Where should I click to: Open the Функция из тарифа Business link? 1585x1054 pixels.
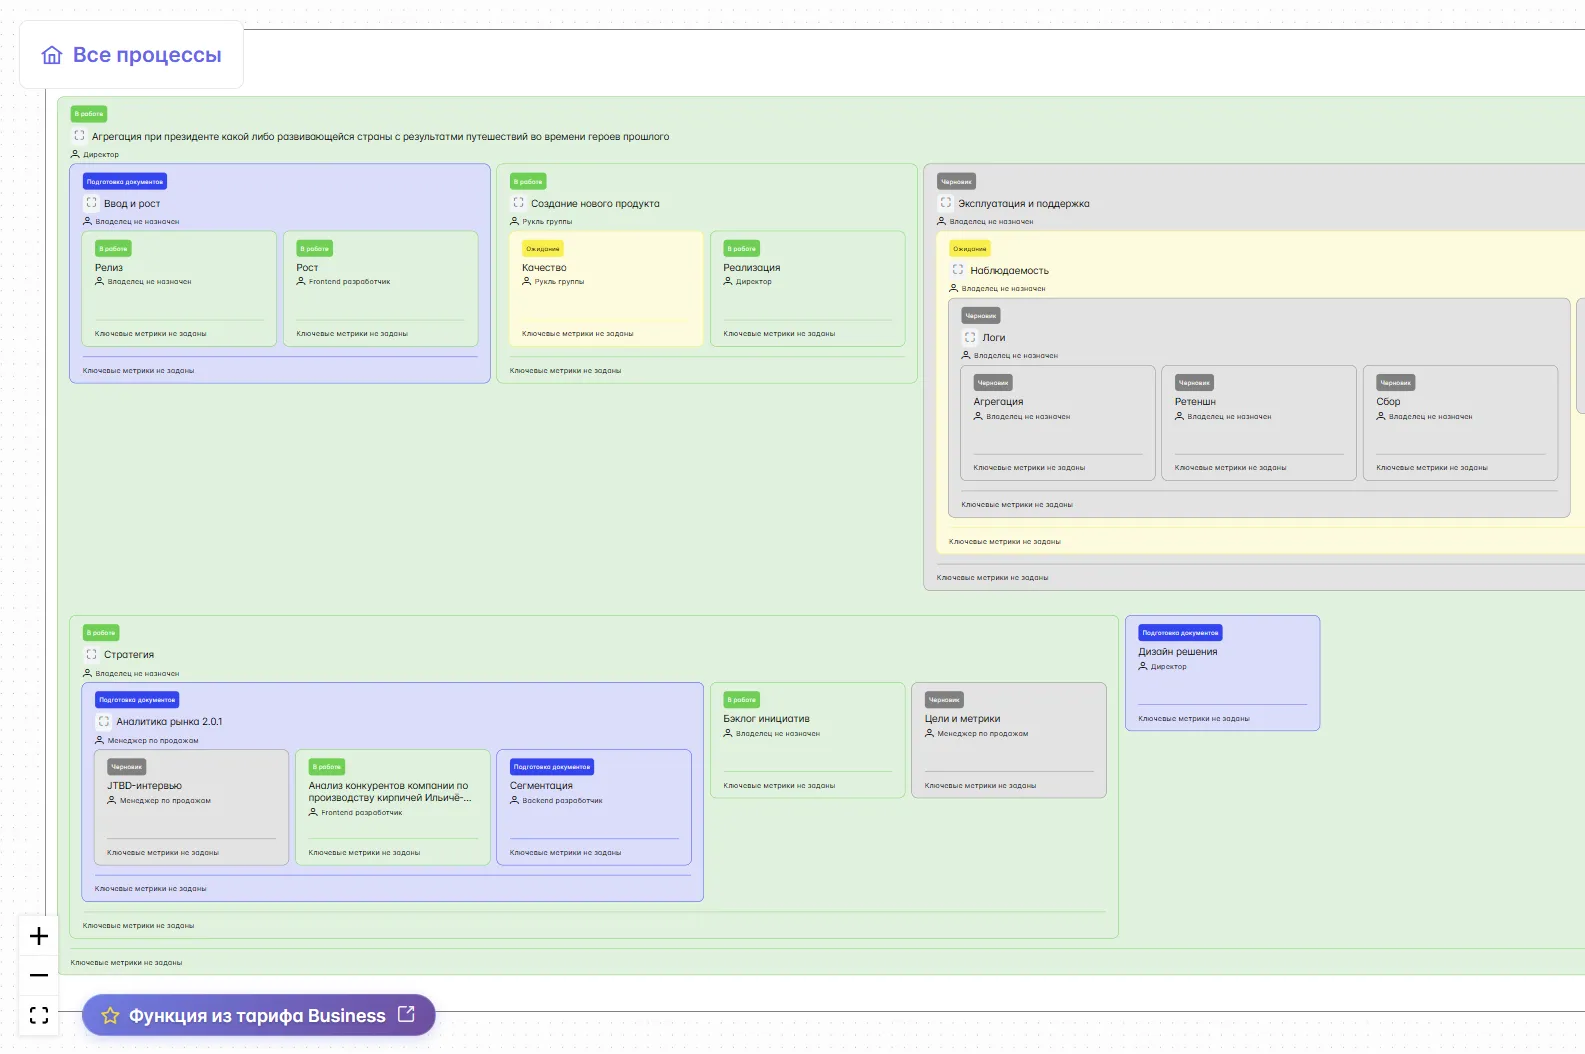click(257, 1016)
